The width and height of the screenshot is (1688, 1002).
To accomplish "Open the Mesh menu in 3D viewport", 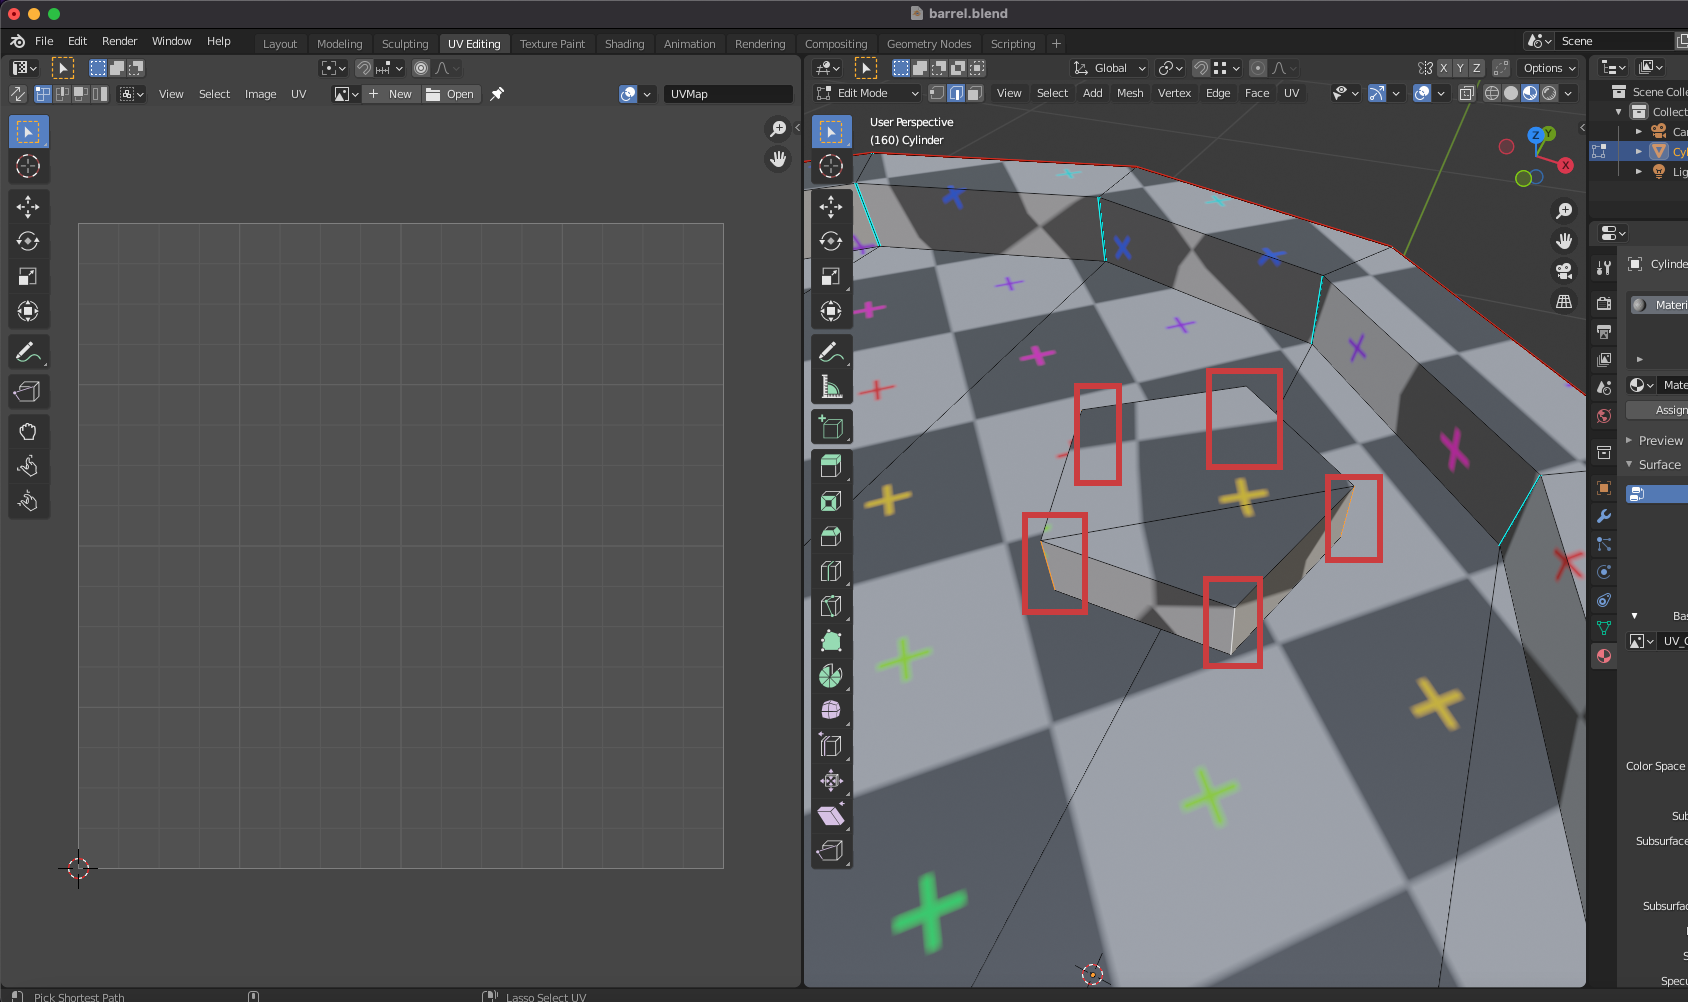I will pyautogui.click(x=1130, y=93).
